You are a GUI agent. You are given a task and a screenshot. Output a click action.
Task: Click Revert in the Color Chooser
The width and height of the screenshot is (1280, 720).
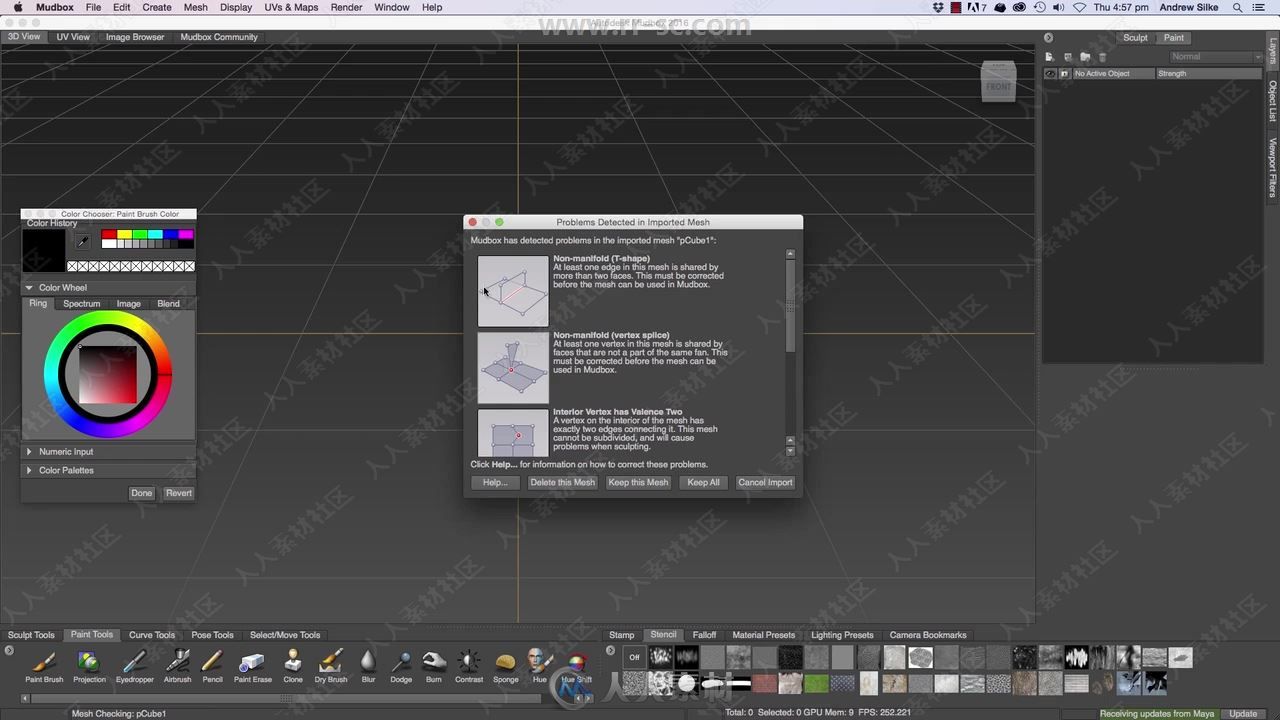point(179,493)
